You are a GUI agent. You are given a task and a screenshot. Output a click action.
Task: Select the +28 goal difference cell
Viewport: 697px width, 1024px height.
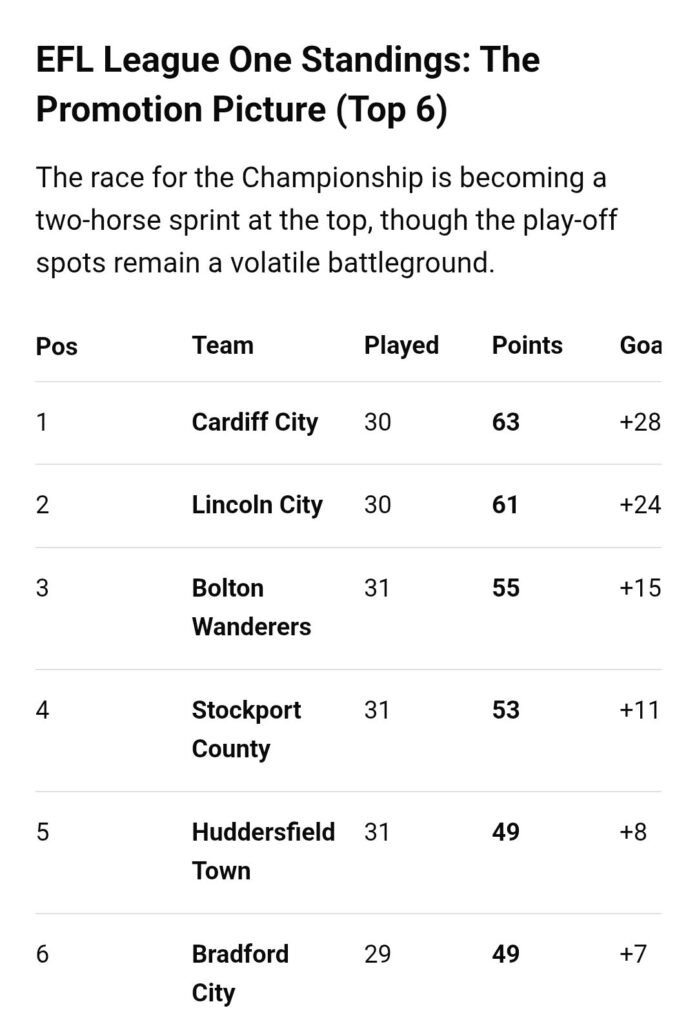coord(640,422)
